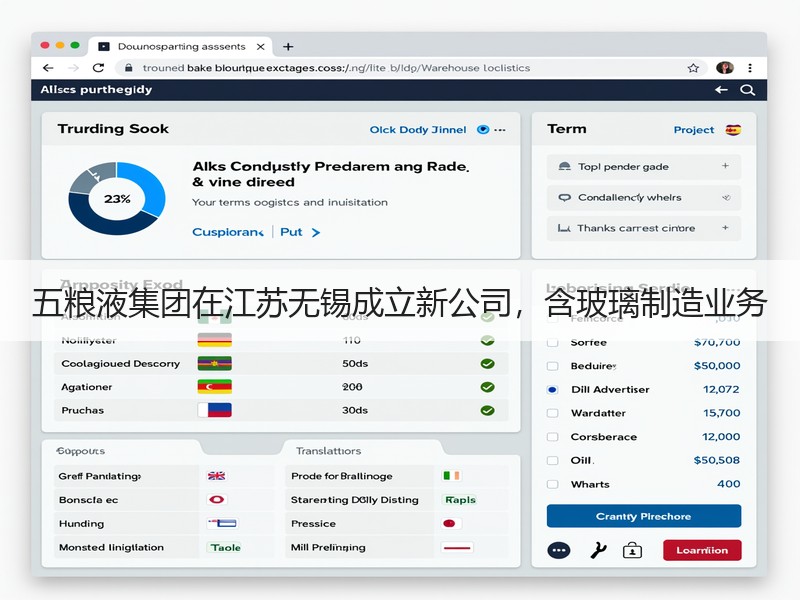This screenshot has width=800, height=600.
Task: Click the site lock icon in address bar
Action: coord(129,68)
